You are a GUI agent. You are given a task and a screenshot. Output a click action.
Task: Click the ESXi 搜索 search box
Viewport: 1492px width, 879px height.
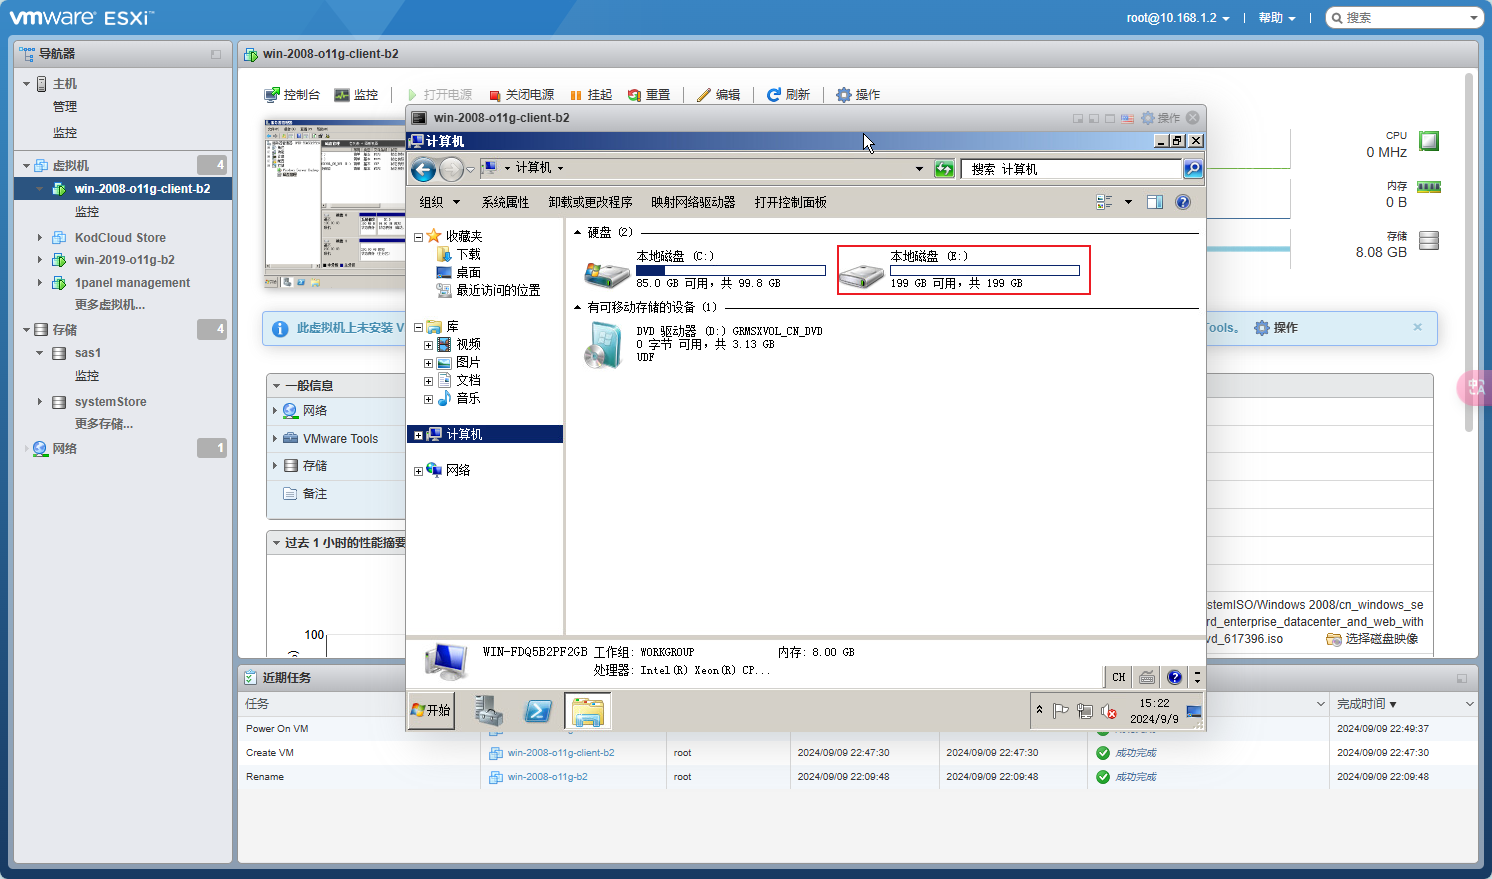click(x=1404, y=18)
